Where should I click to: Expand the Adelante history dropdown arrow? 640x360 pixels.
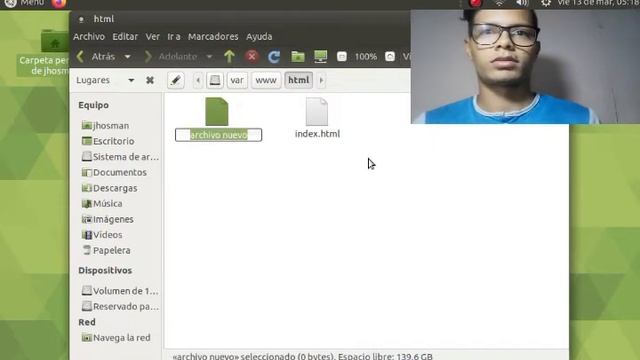coord(209,57)
